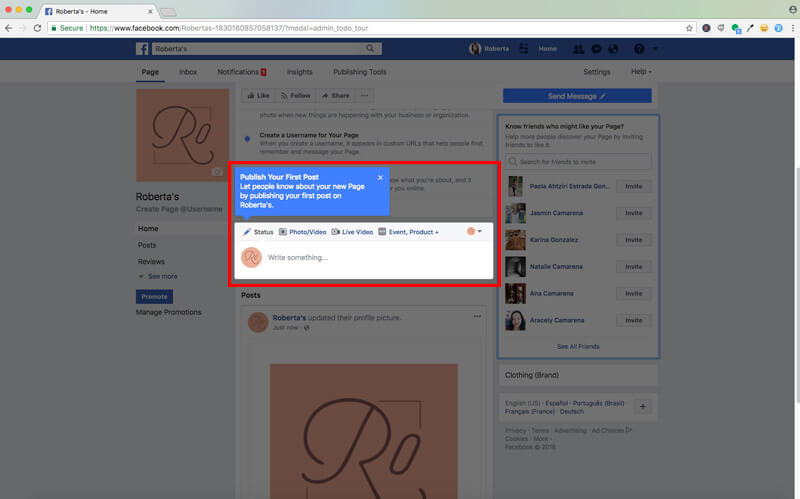Open the Publishing Tools tab
Image resolution: width=800 pixels, height=499 pixels.
click(360, 72)
